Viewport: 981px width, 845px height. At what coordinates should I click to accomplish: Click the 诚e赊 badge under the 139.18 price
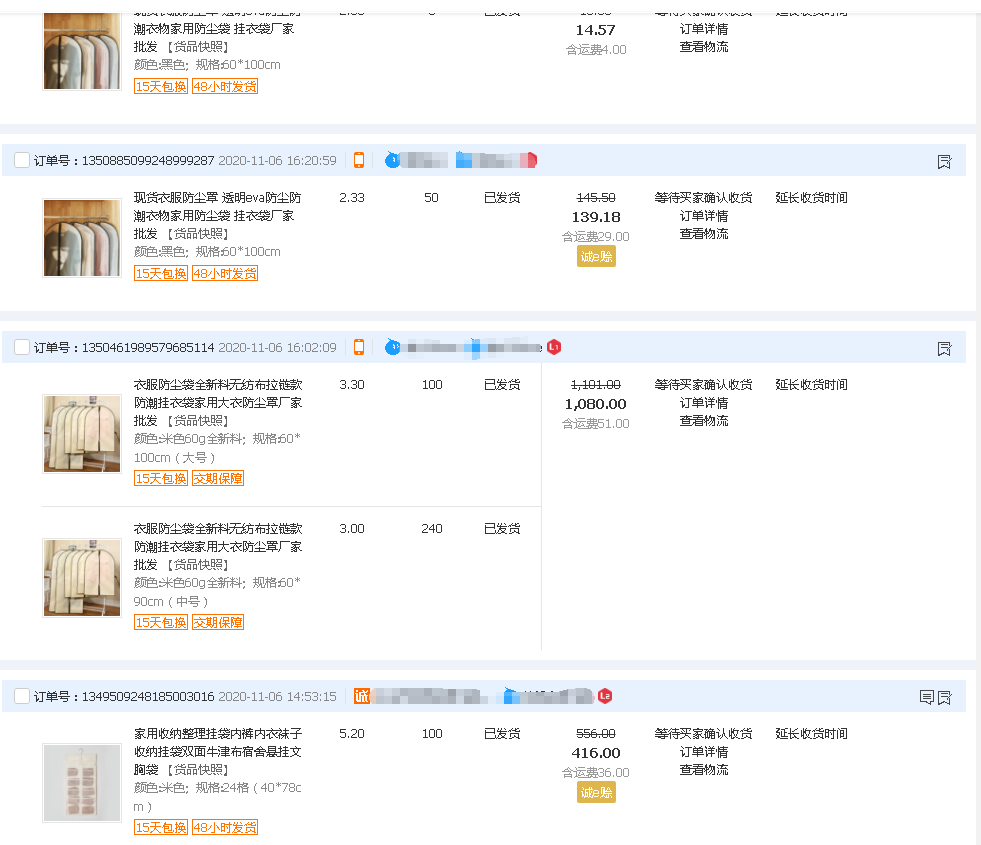tap(596, 257)
